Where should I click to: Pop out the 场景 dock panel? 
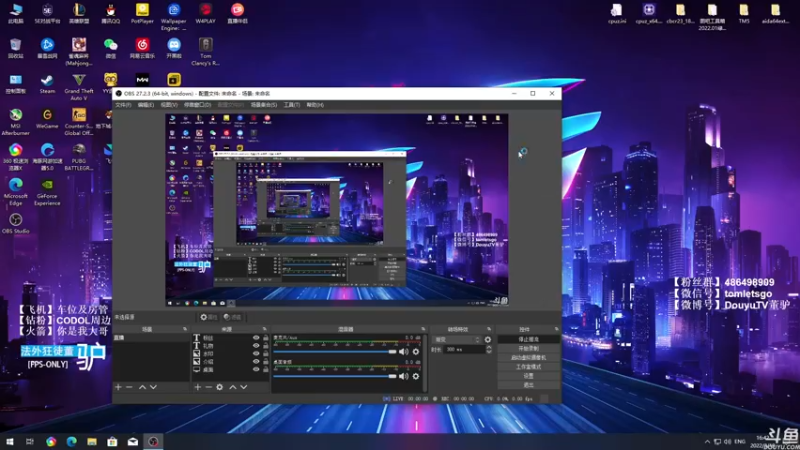(185, 329)
